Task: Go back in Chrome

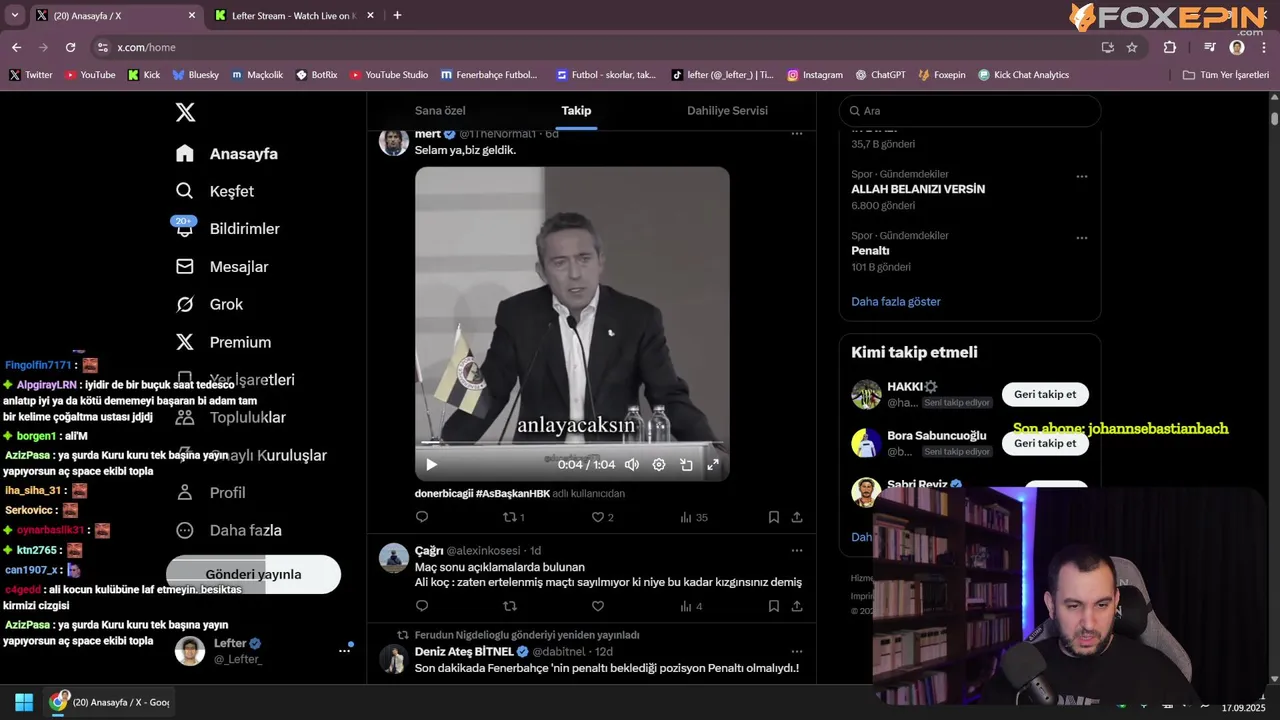Action: pos(16,47)
